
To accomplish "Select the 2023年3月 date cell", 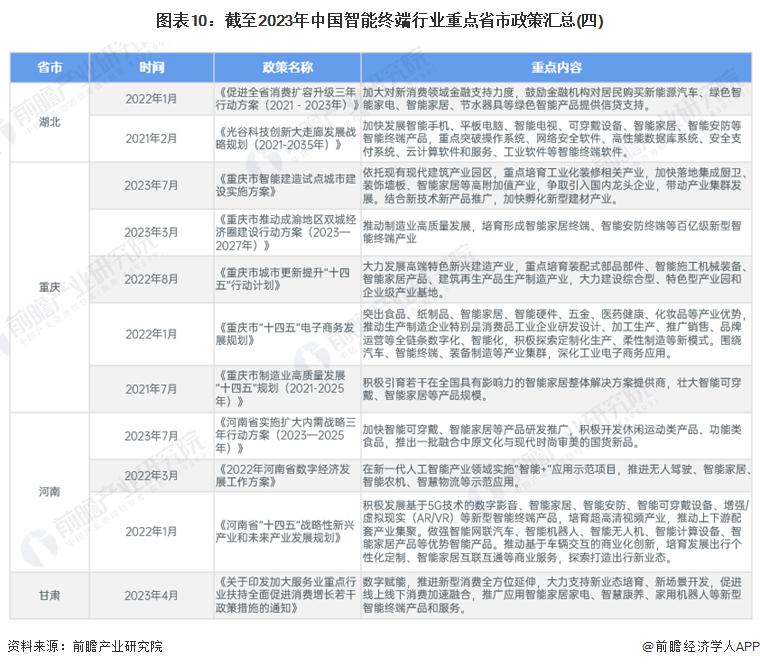I will 151,233.
